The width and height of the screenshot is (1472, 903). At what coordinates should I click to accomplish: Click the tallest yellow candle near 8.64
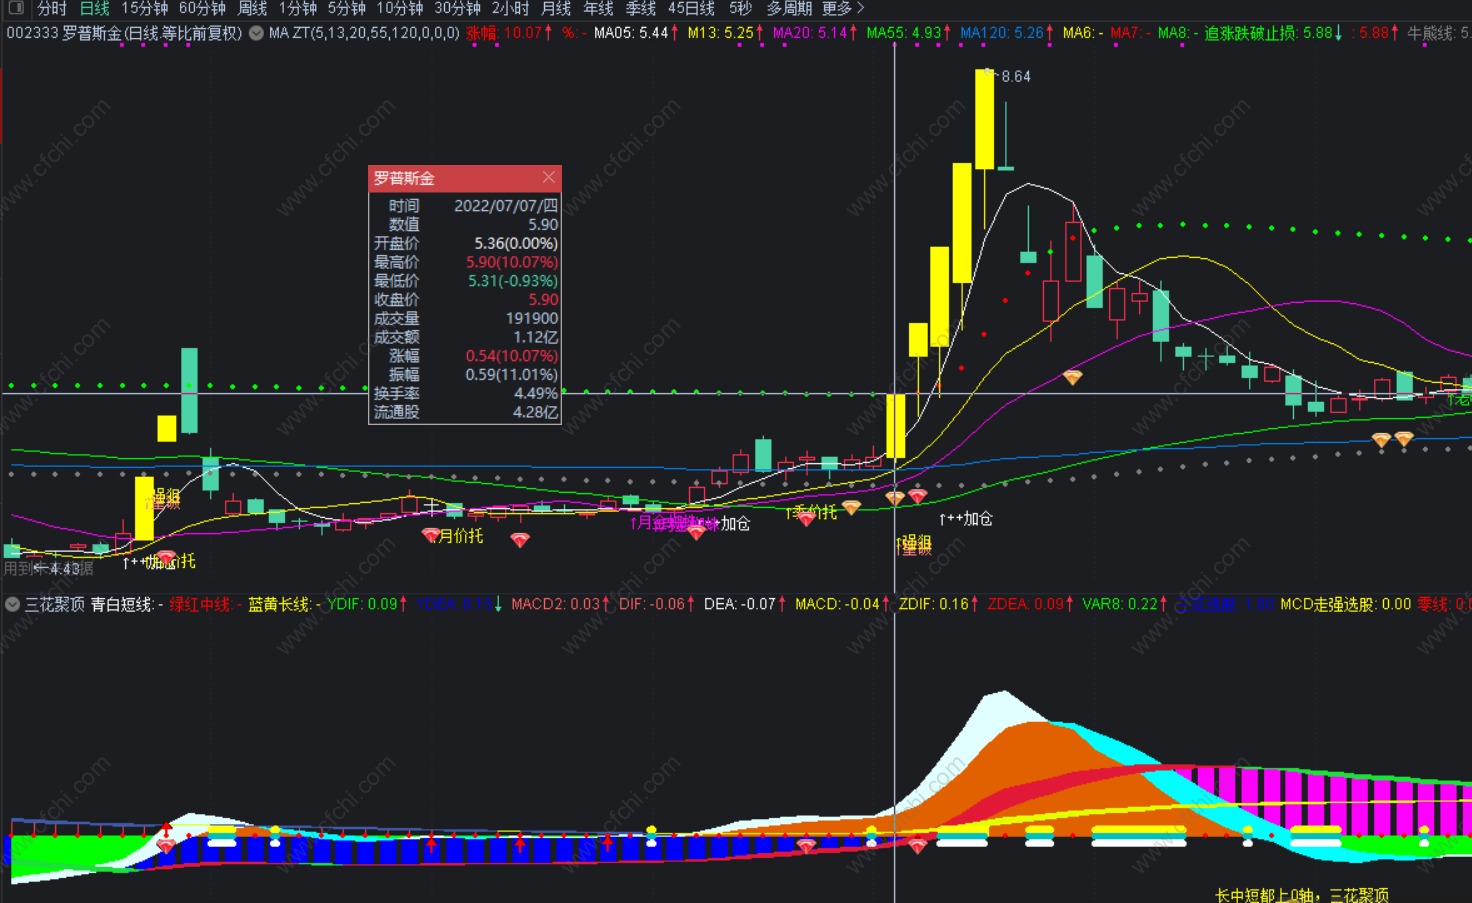984,119
